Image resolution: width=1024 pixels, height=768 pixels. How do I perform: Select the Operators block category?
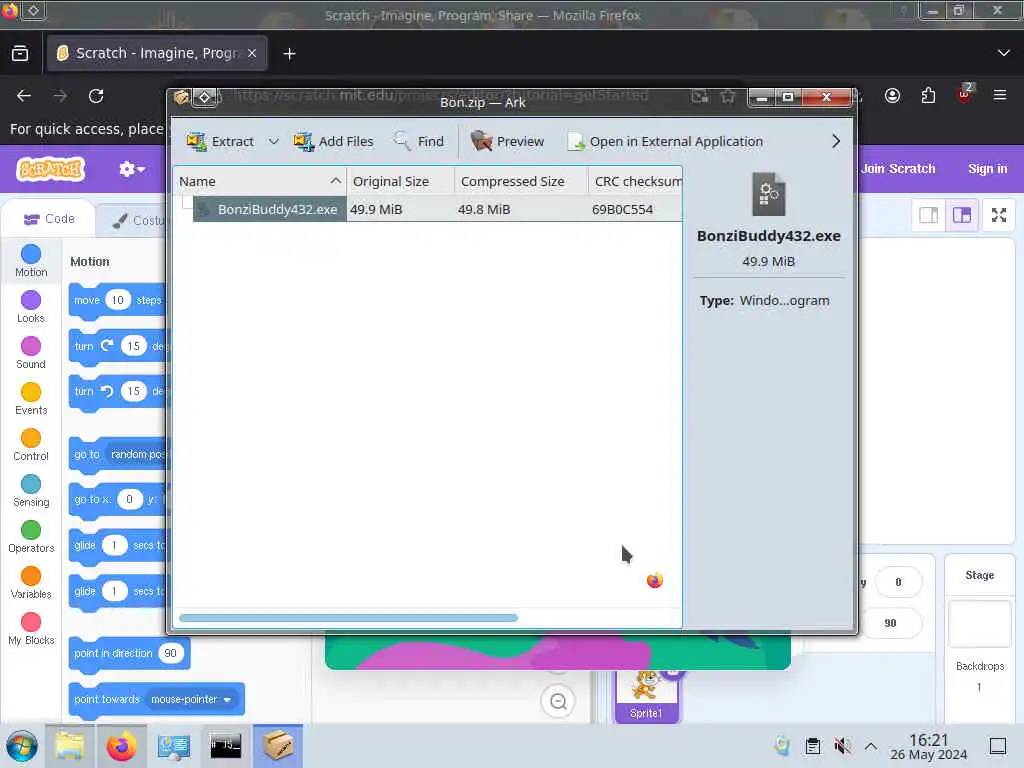click(31, 537)
